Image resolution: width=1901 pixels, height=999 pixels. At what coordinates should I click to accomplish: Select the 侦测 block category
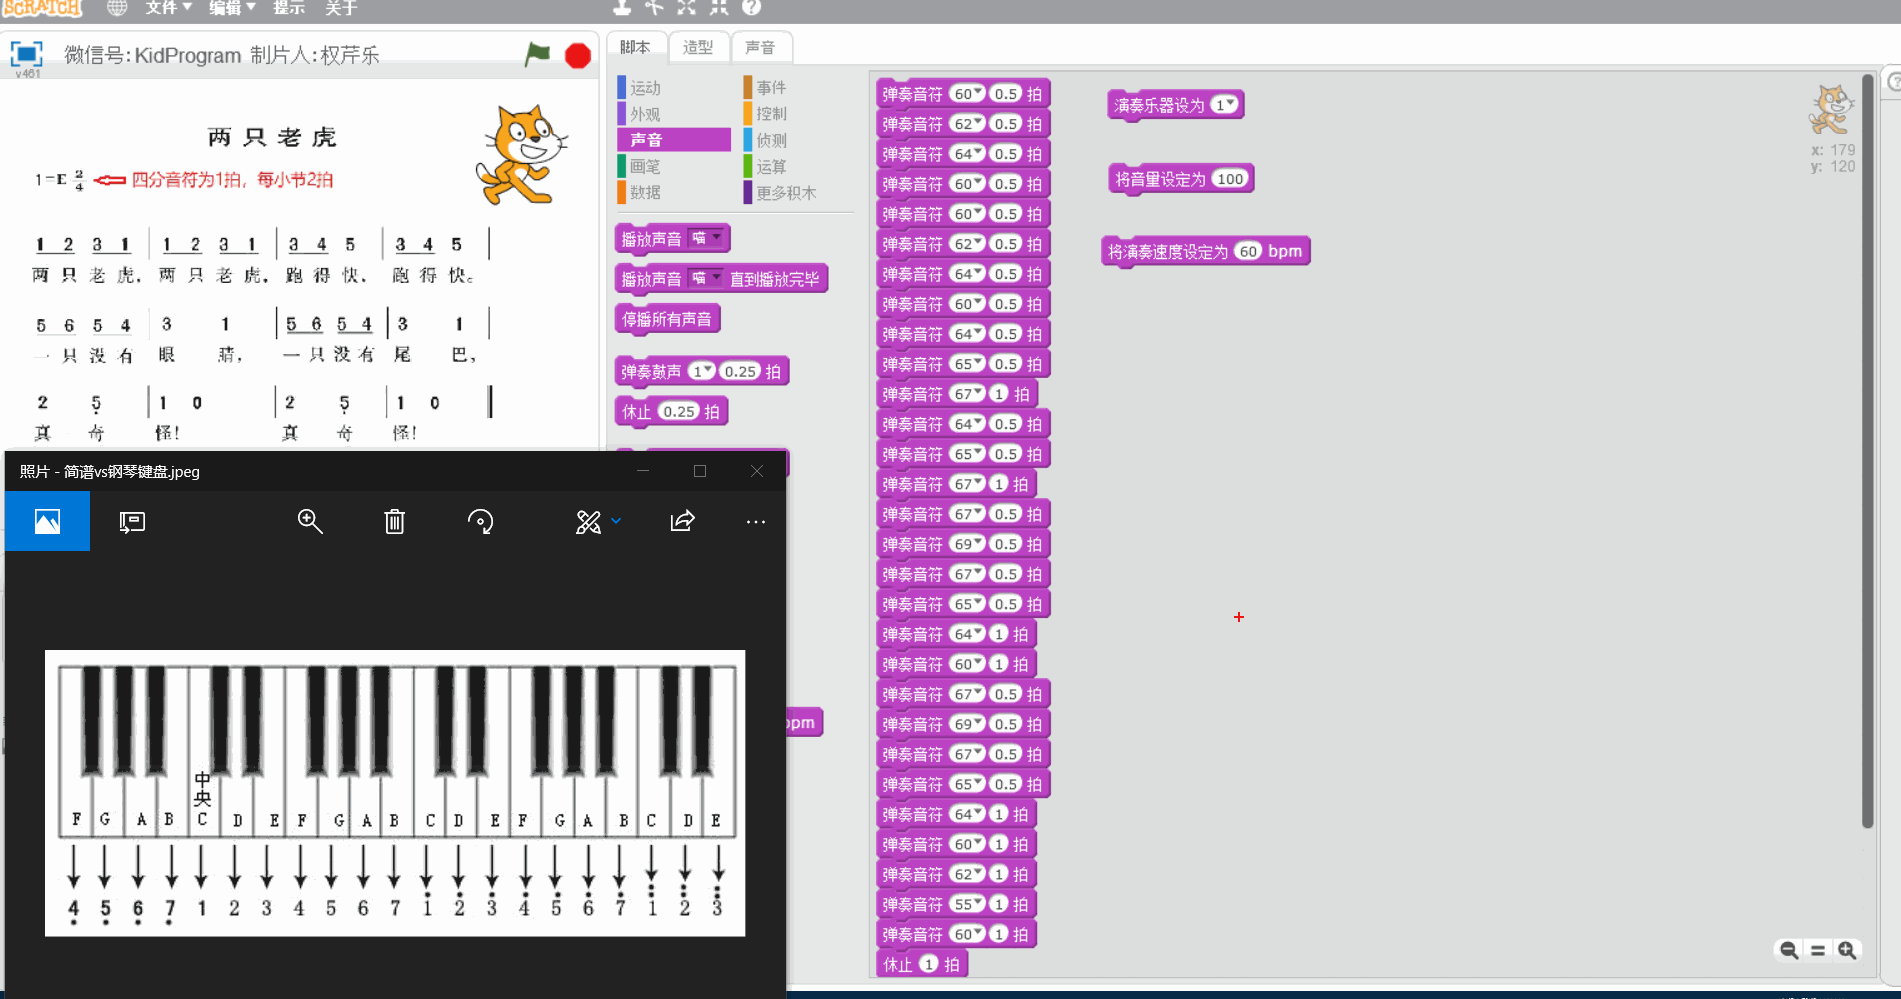pos(771,140)
